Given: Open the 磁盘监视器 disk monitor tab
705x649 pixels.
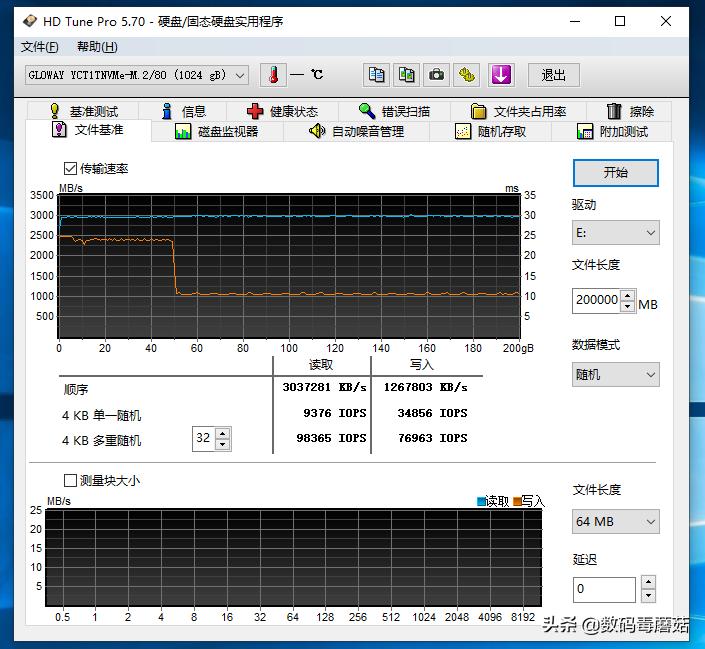Looking at the screenshot, I should (x=217, y=131).
